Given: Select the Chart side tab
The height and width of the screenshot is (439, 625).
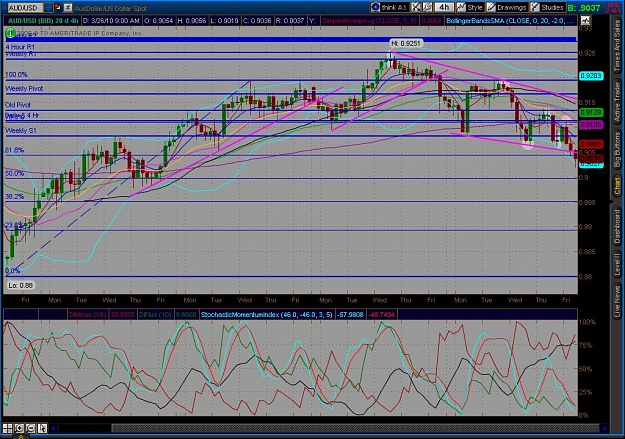Looking at the screenshot, I should [617, 186].
